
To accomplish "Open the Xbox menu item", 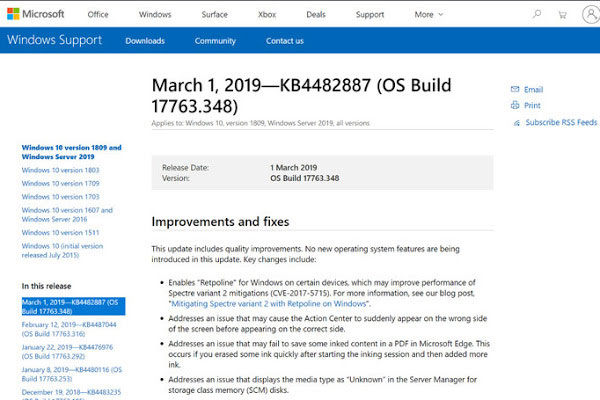I will (x=267, y=15).
